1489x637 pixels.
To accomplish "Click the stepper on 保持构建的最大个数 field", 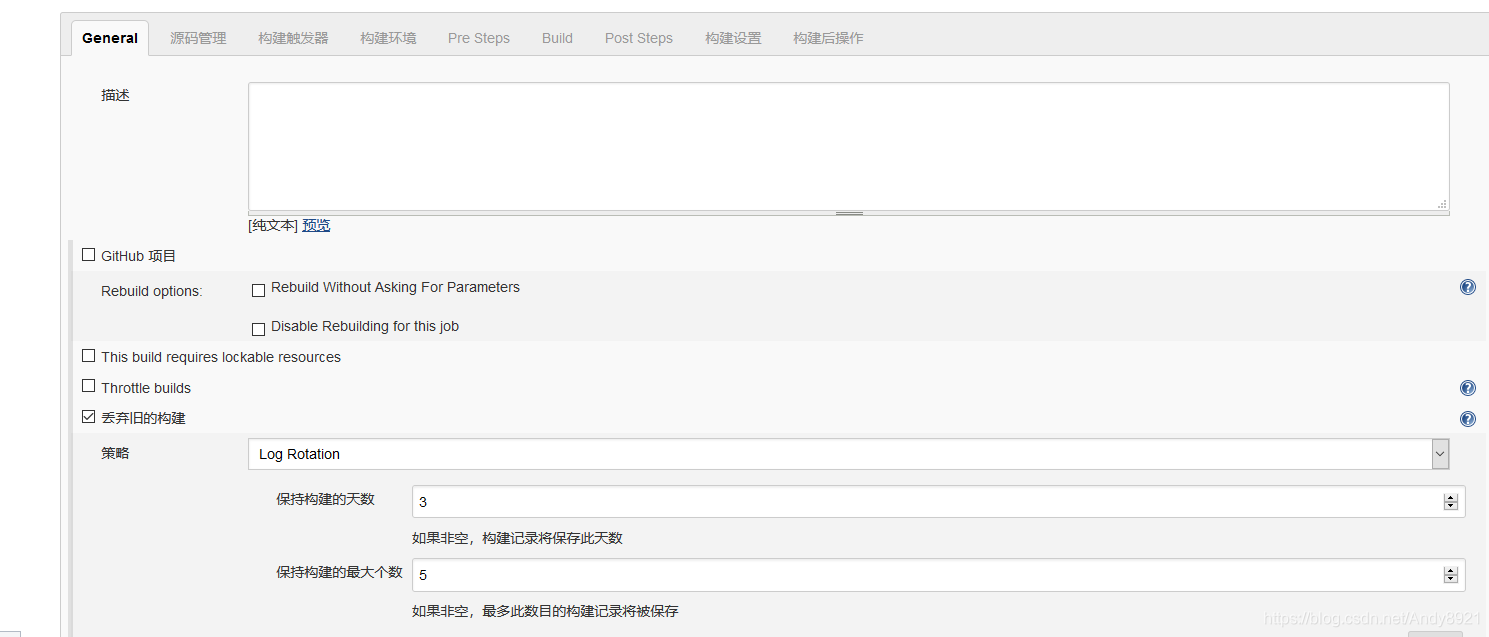I will [x=1450, y=575].
